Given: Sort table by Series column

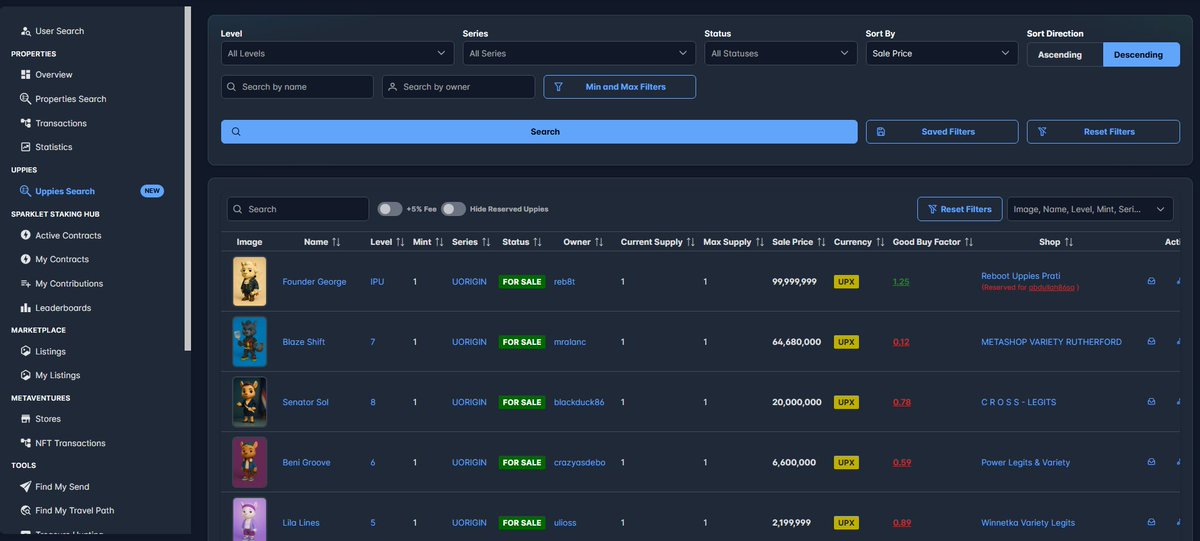Looking at the screenshot, I should coord(471,242).
